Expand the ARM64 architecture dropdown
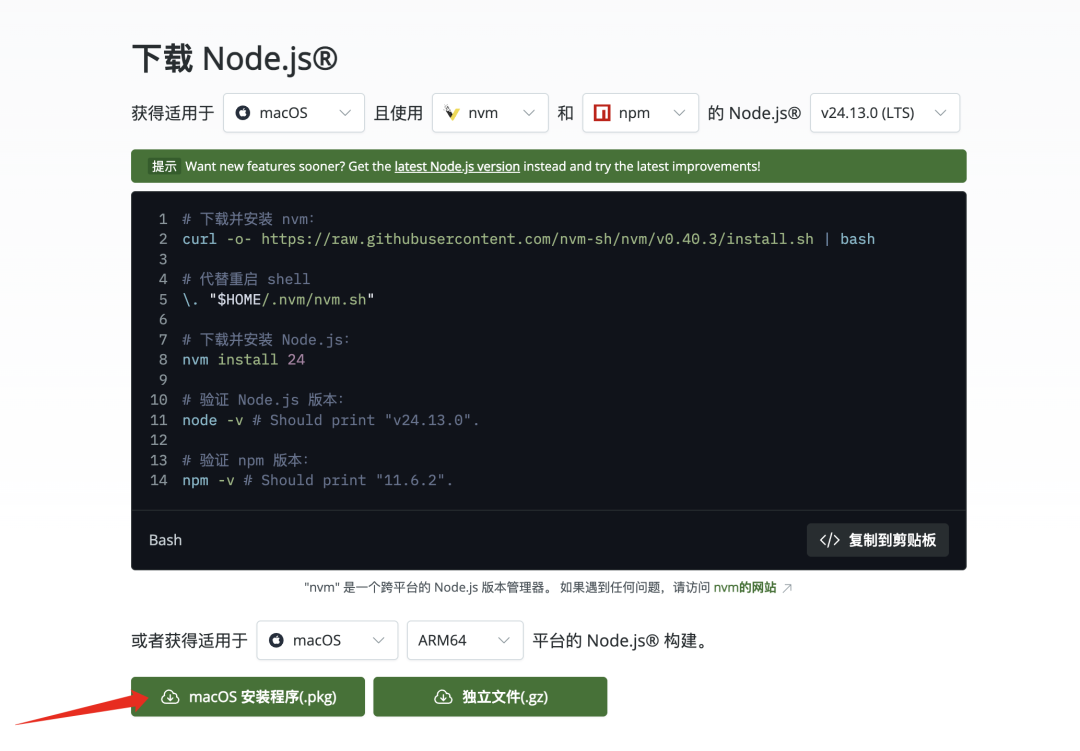The image size is (1080, 751). tap(464, 640)
